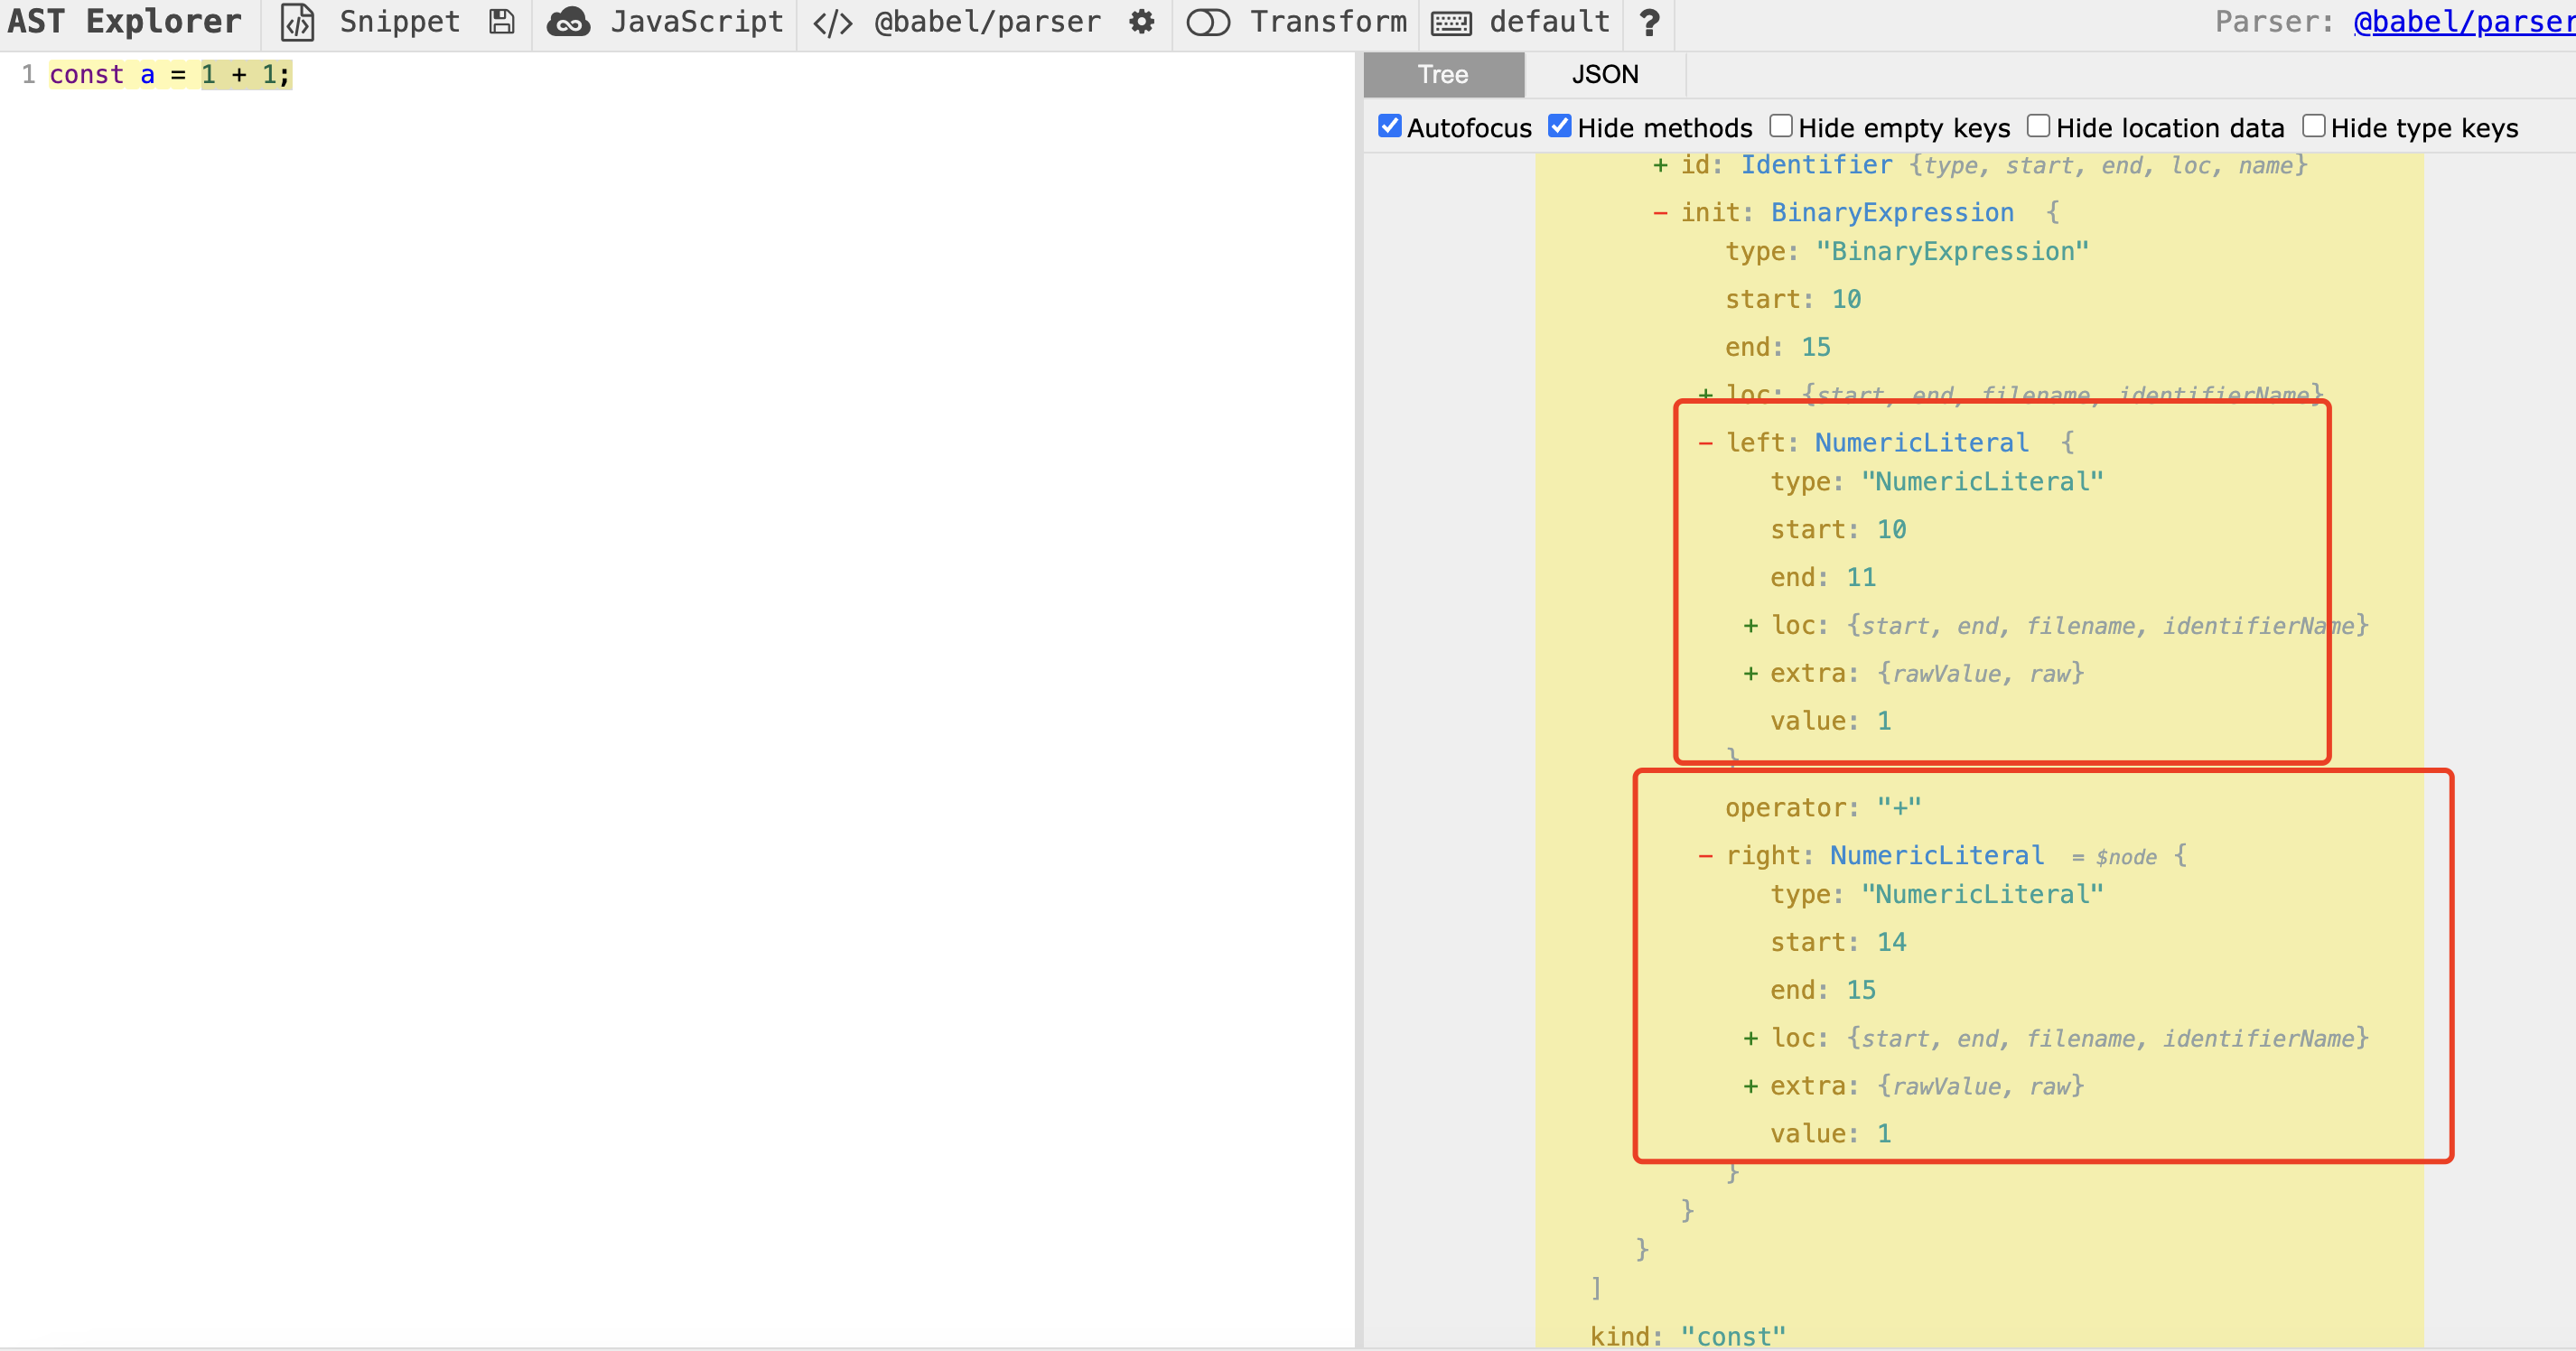
Task: Collapse the left NumericLiteral node
Action: (1706, 443)
